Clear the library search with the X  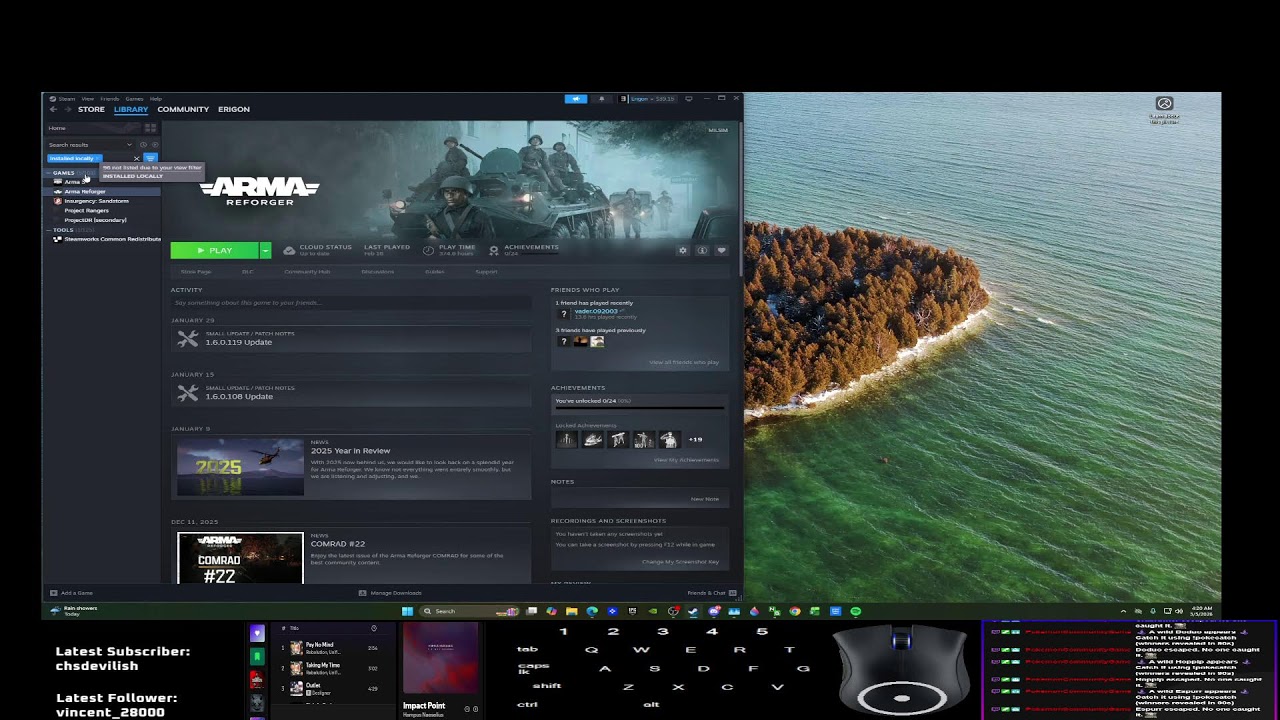(x=137, y=158)
